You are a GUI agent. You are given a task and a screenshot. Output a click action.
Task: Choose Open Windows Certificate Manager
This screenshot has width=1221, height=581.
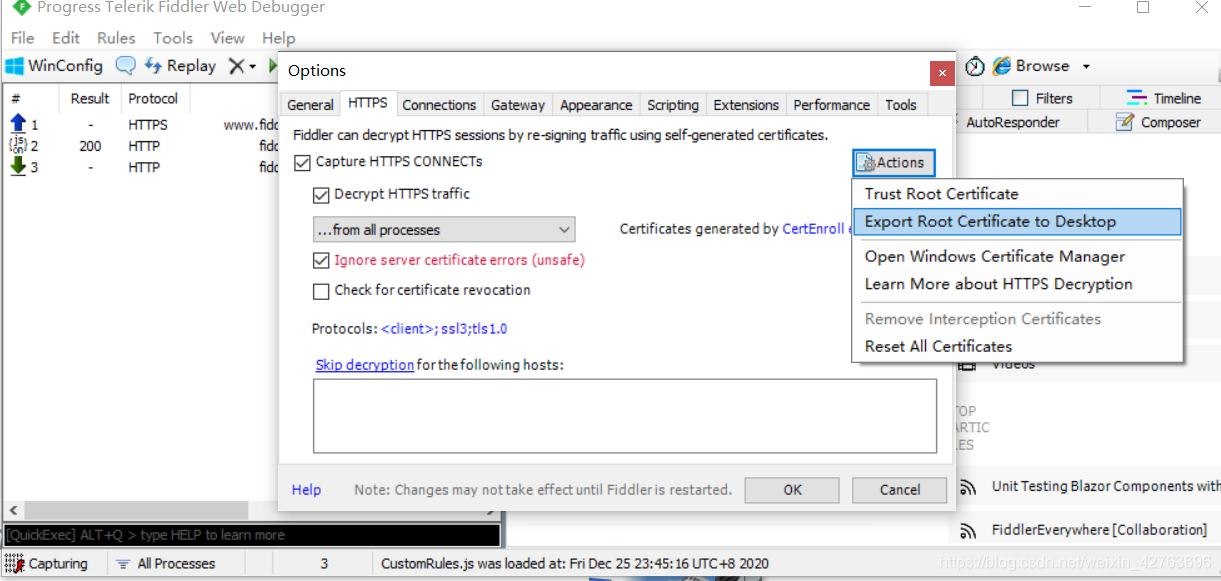(x=1018, y=257)
